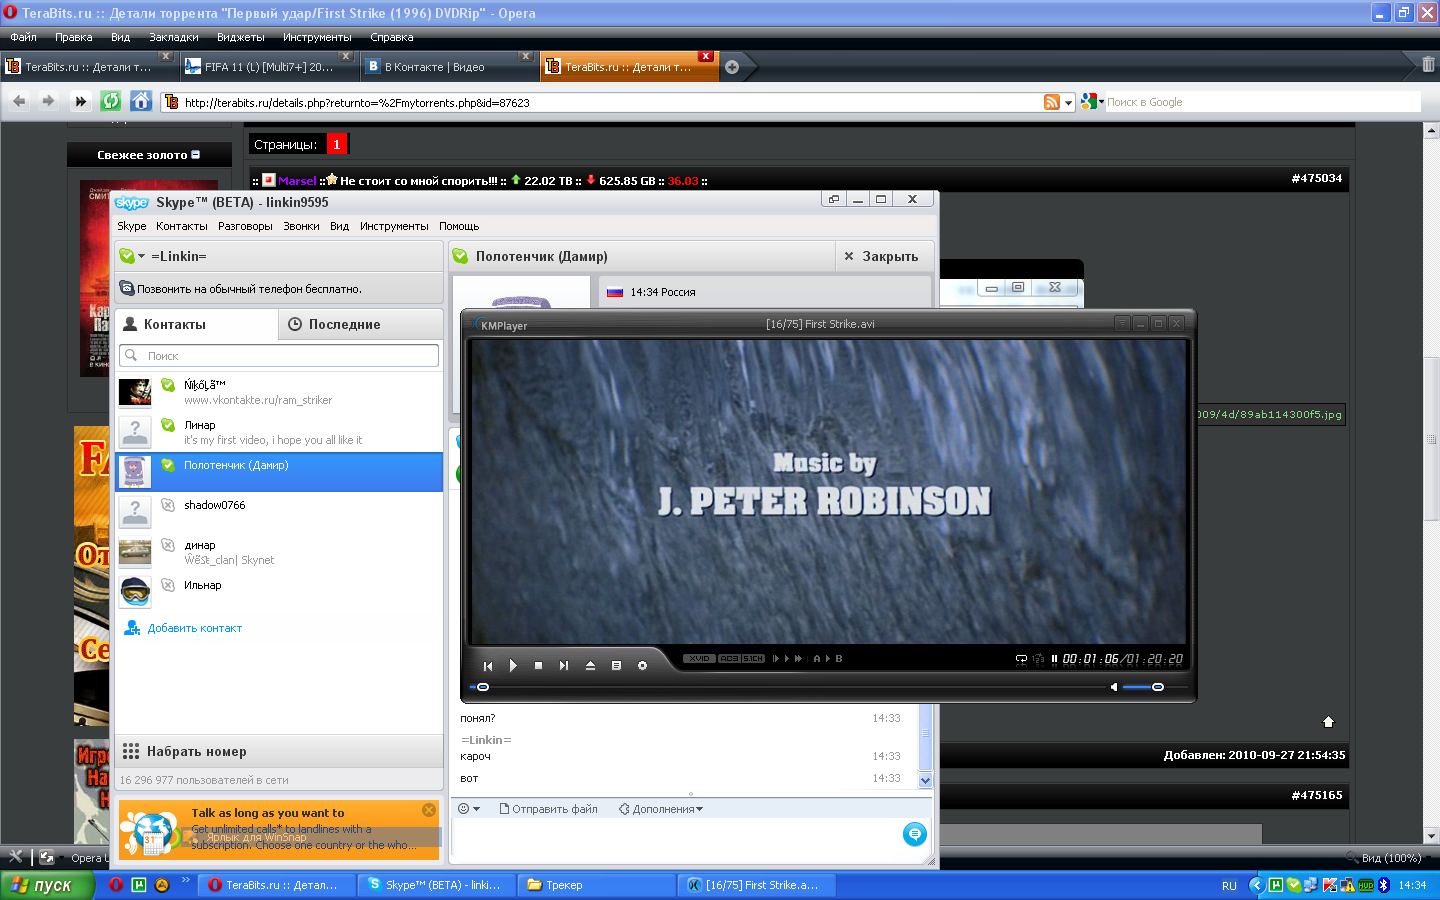Open emoticon picker dropdown in Skype chat
Image resolution: width=1440 pixels, height=900 pixels.
[x=469, y=809]
